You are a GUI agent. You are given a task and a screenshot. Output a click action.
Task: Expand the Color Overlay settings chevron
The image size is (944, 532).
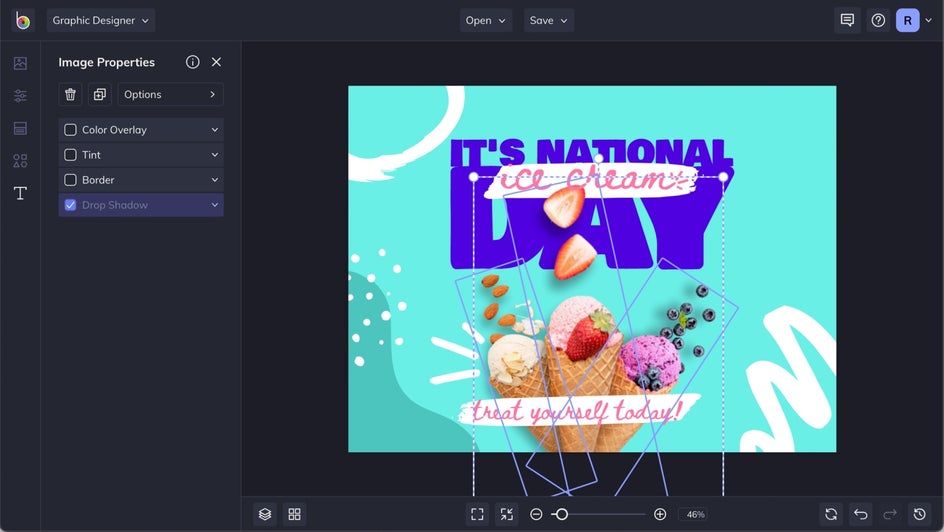coord(215,130)
